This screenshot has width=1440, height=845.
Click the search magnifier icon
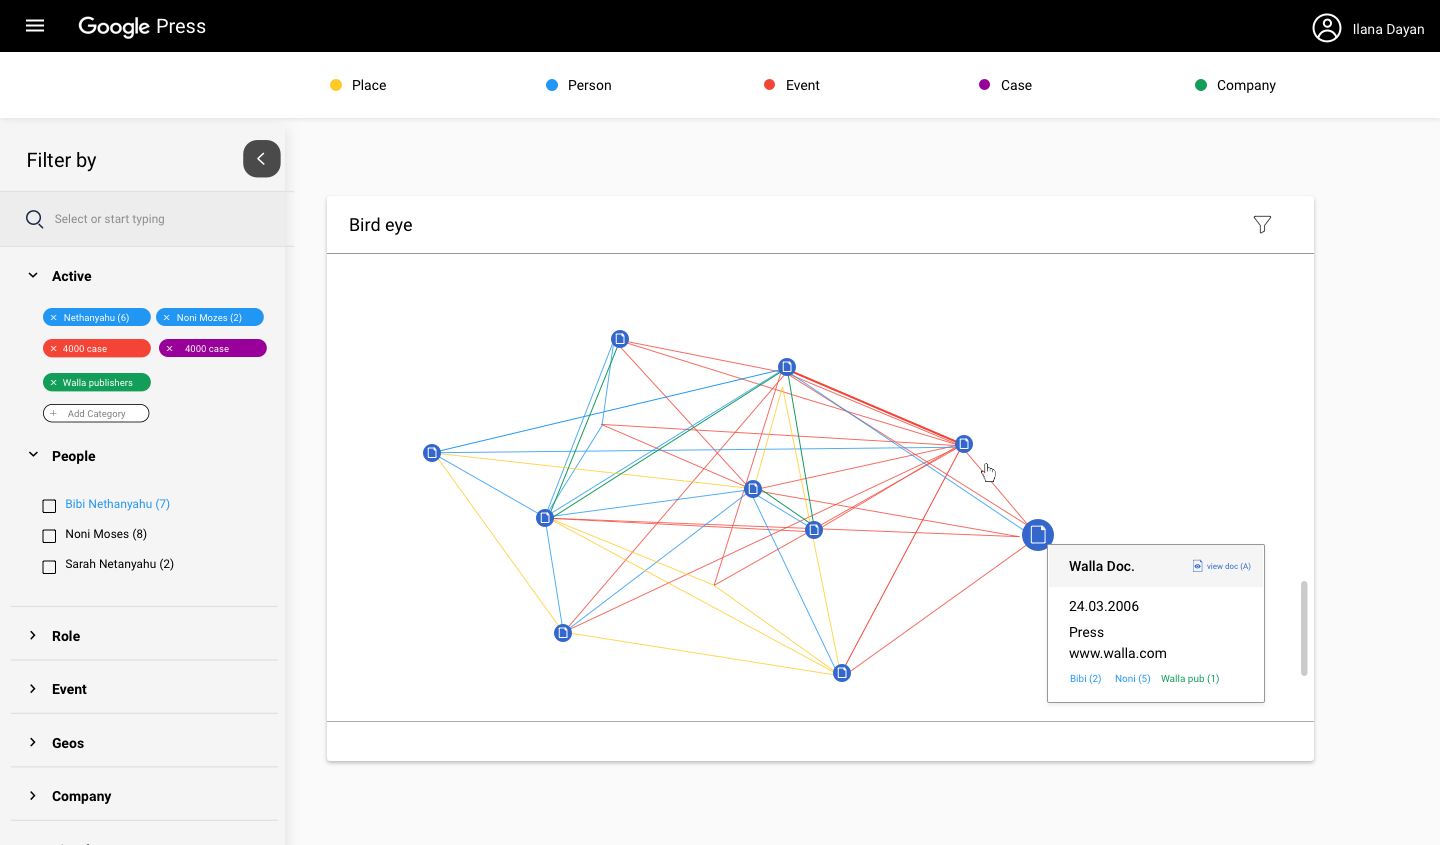[35, 219]
